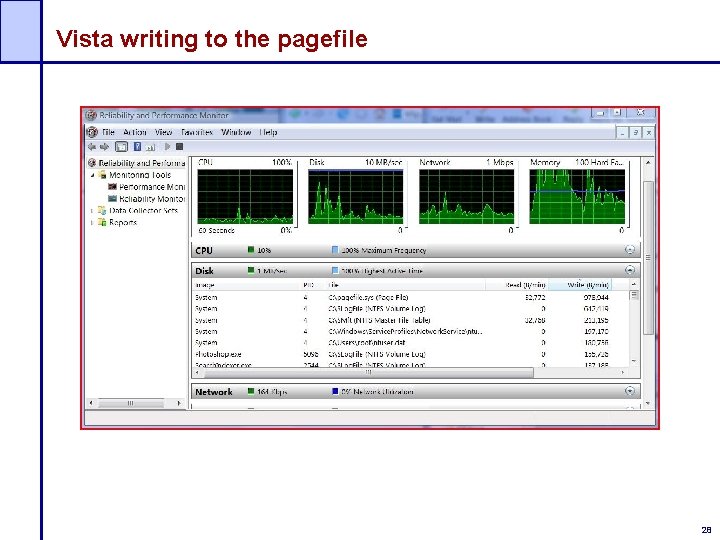The width and height of the screenshot is (720, 540).
Task: Click the tree pane scroll-right arrow
Action: coord(179,403)
